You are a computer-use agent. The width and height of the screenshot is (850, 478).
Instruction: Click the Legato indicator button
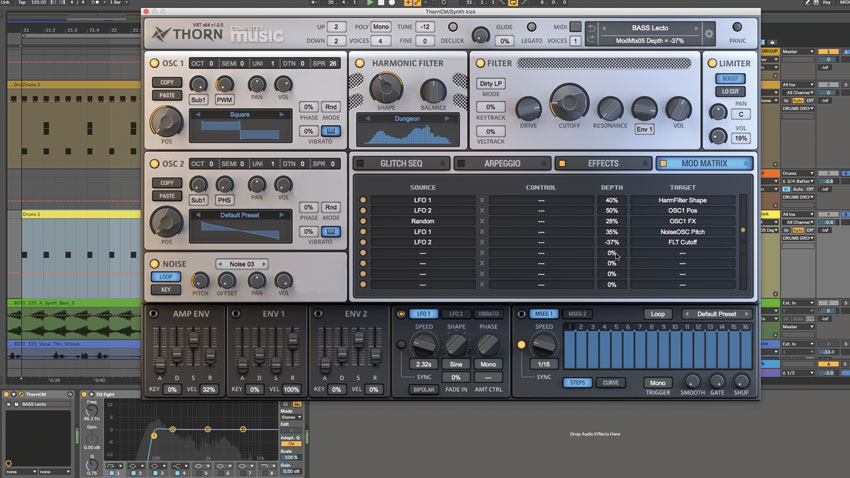pos(531,27)
